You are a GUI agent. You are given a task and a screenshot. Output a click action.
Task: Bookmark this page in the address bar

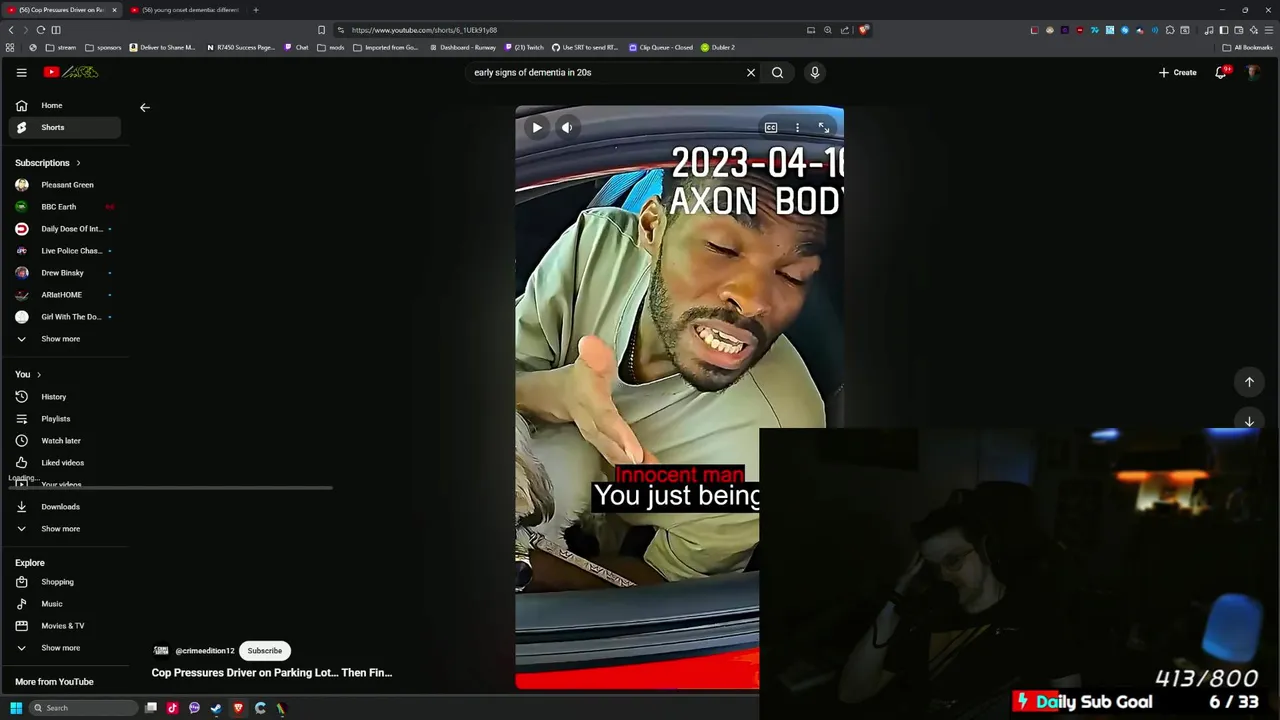point(321,30)
